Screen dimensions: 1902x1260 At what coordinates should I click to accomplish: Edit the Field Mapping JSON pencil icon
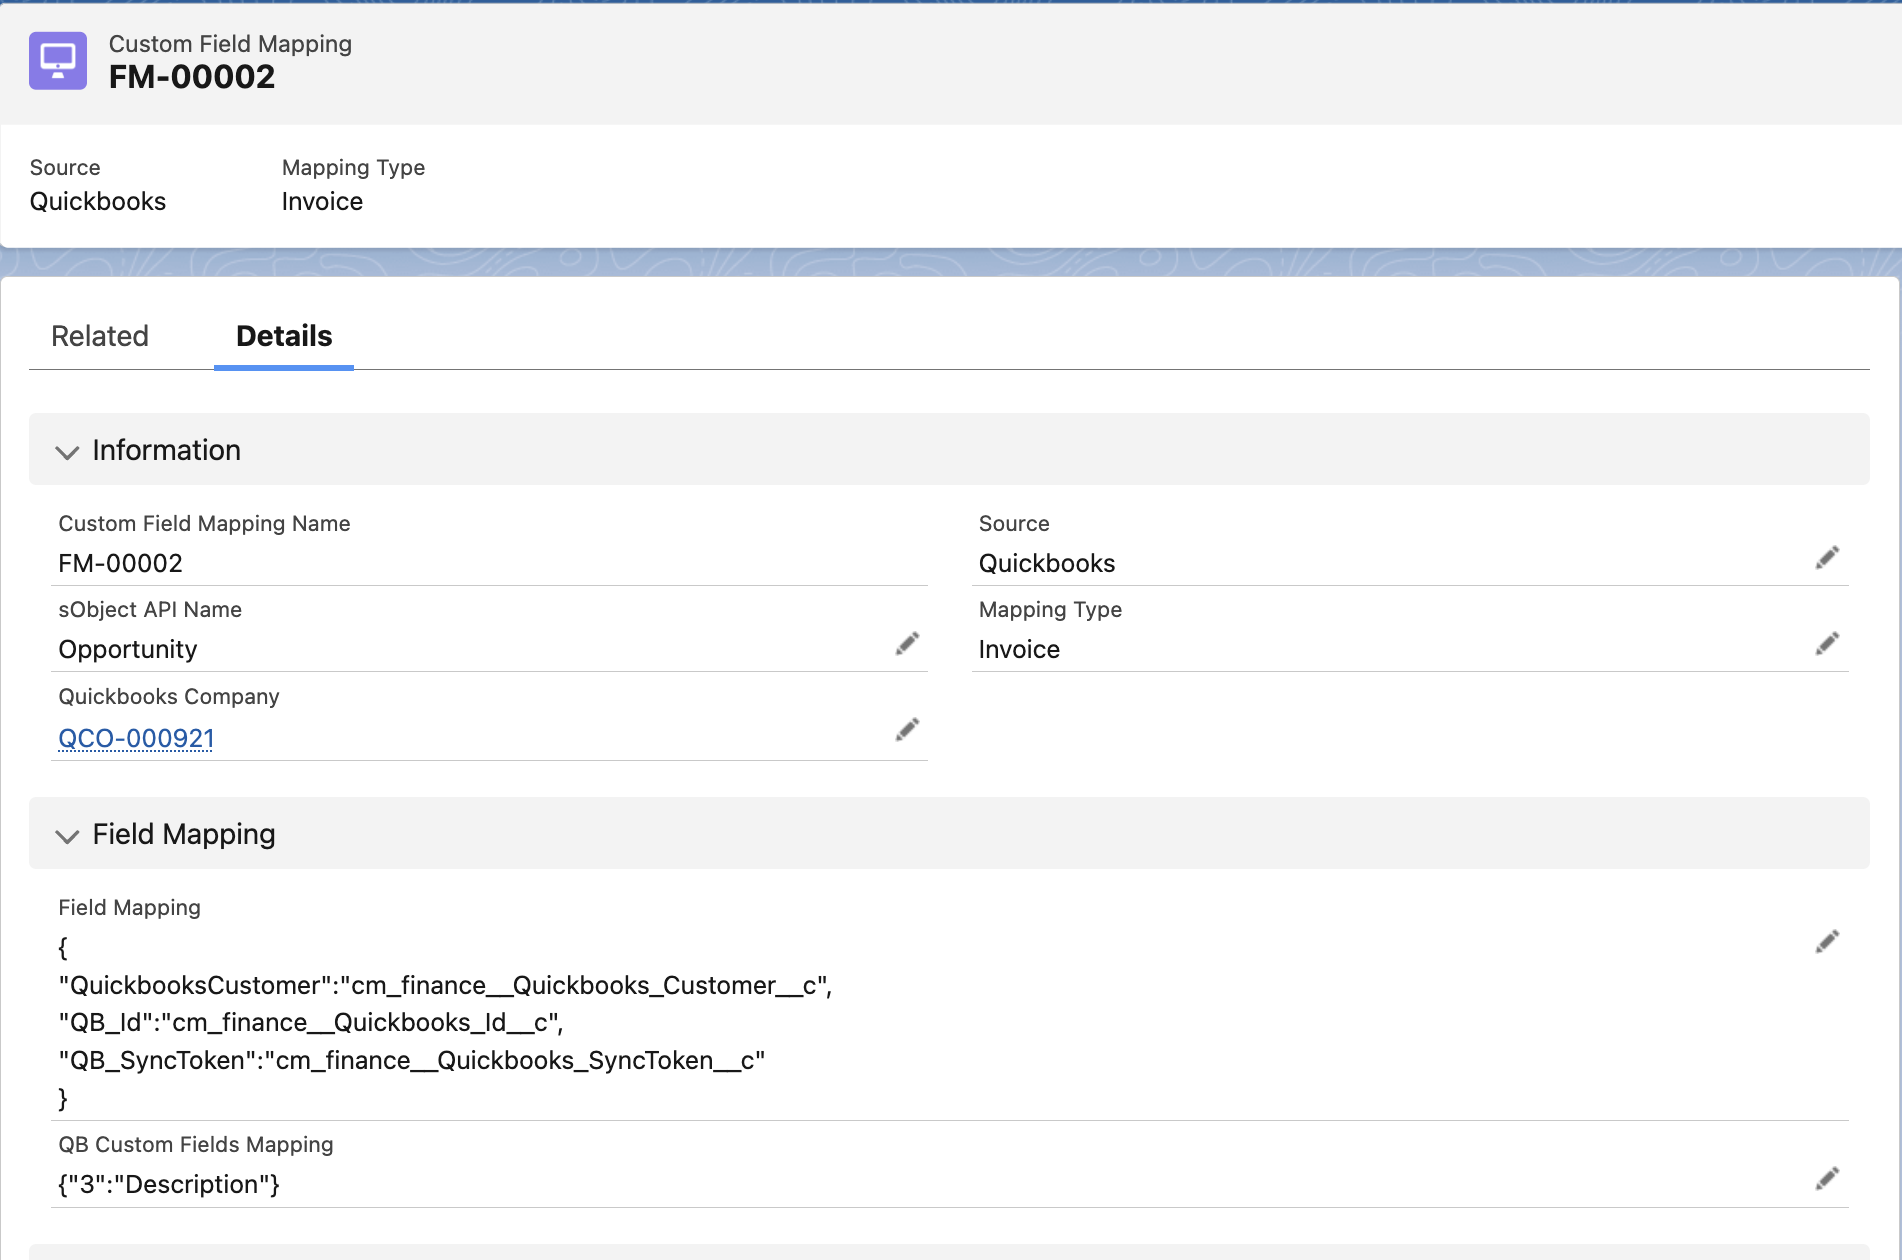tap(1827, 942)
